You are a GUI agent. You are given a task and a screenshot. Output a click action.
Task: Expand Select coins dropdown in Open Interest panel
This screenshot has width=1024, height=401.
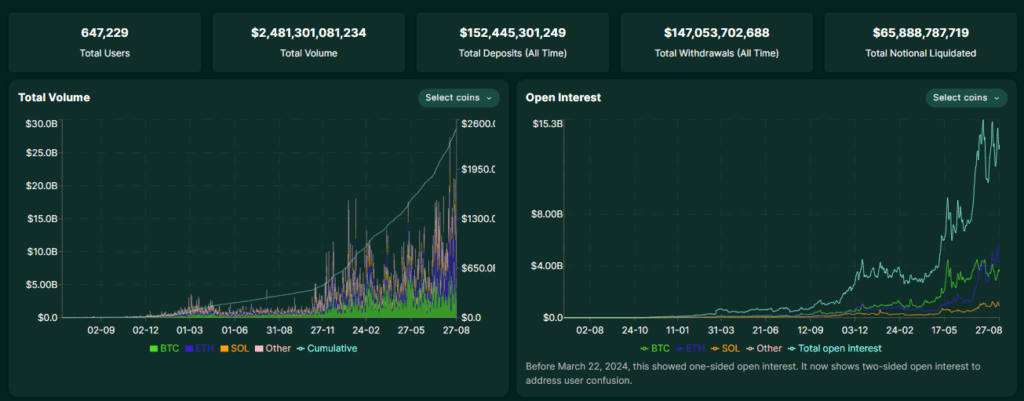click(967, 98)
